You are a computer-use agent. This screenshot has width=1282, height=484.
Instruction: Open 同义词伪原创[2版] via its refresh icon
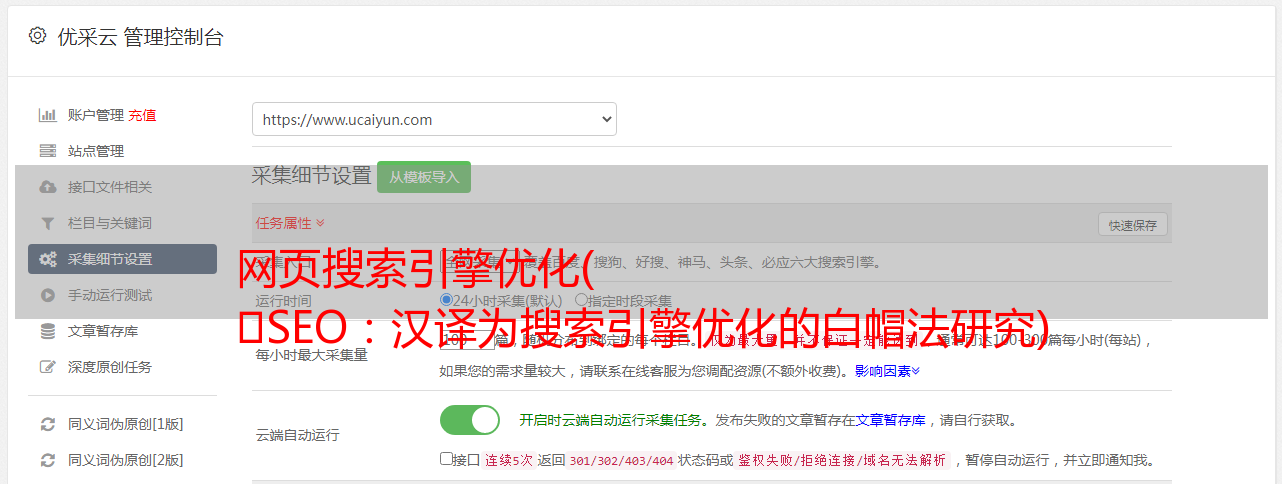pos(47,460)
